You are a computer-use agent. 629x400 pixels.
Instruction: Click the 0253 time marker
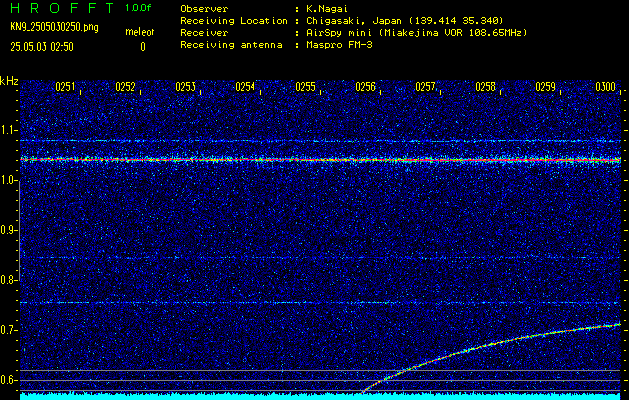click(x=185, y=87)
